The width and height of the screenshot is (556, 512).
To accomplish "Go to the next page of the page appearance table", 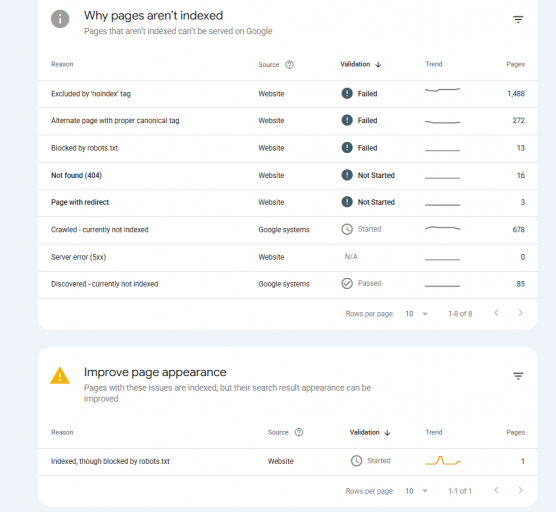I will [521, 490].
